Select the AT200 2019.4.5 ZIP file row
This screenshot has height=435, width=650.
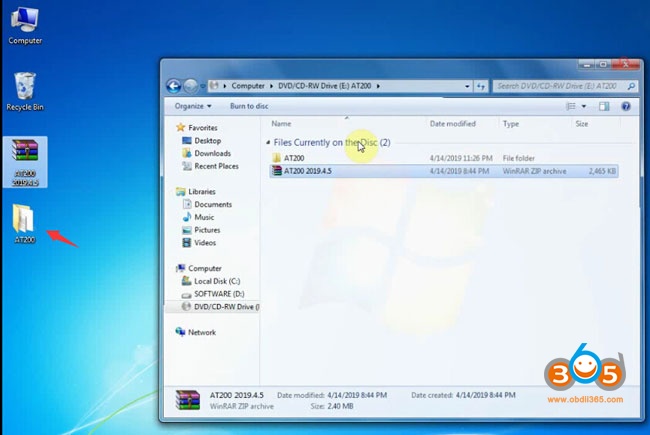tap(312, 171)
